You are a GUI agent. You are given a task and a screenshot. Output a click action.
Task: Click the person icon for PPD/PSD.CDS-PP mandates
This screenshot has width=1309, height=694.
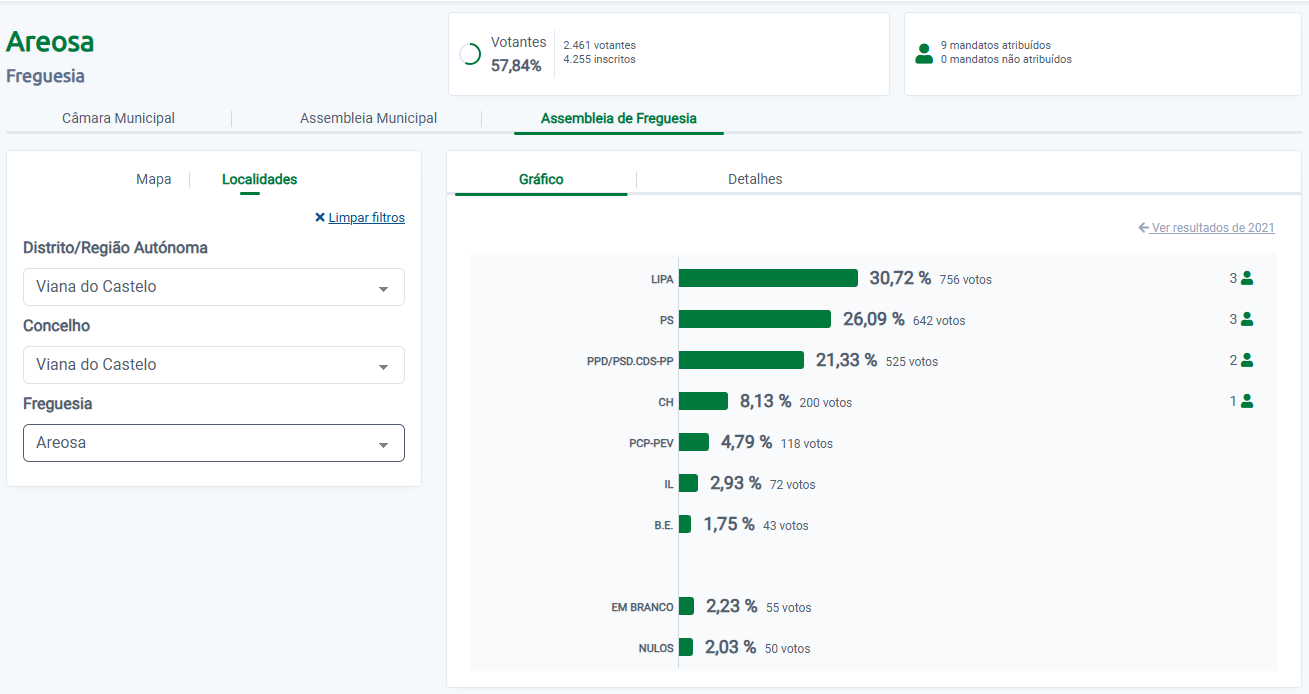pos(1246,361)
